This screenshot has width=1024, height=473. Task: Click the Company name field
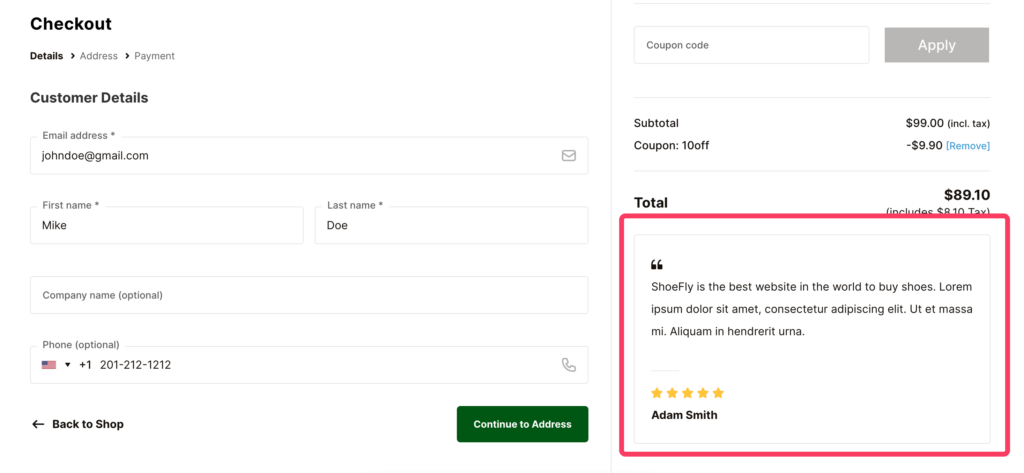coord(309,295)
